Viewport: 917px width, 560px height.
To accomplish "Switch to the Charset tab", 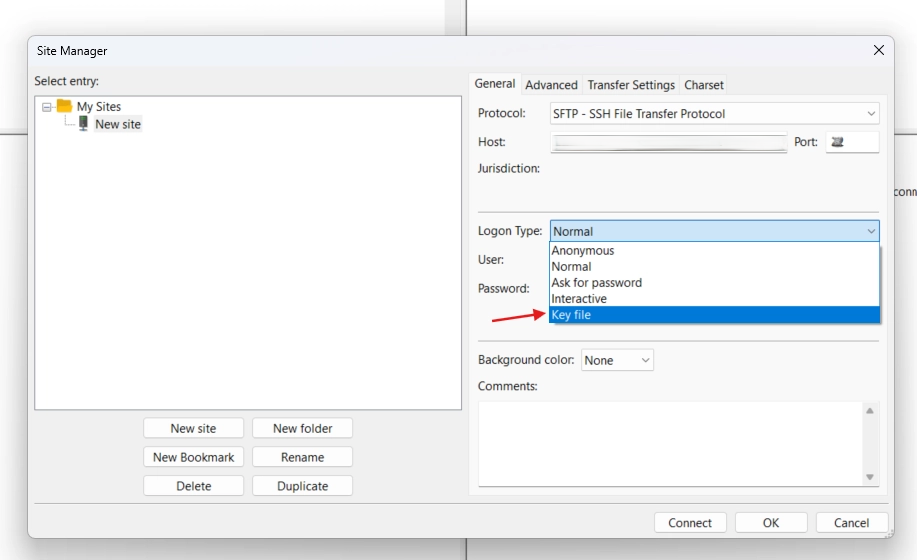I will click(x=704, y=85).
